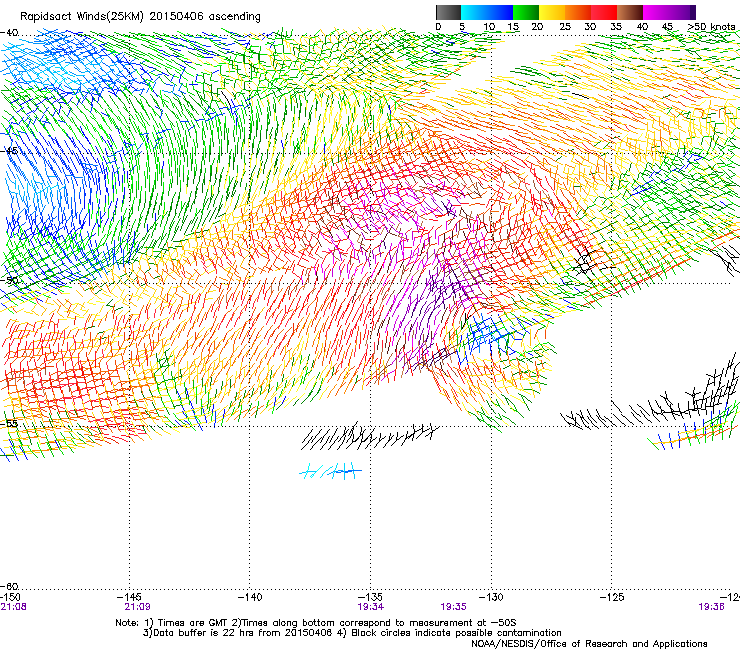Click the '-55' latitude axis label

pyautogui.click(x=9, y=423)
